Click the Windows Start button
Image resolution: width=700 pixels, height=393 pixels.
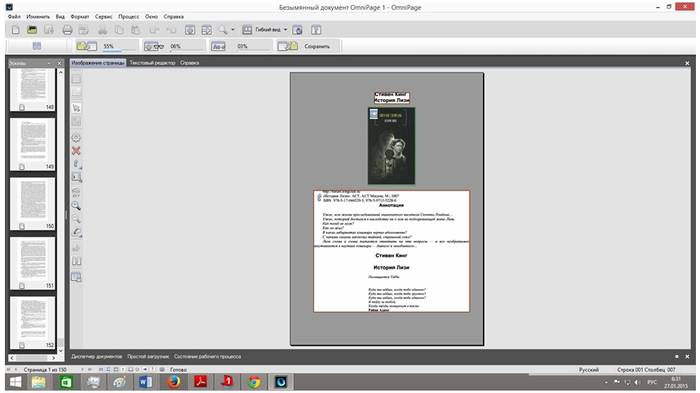(15, 382)
